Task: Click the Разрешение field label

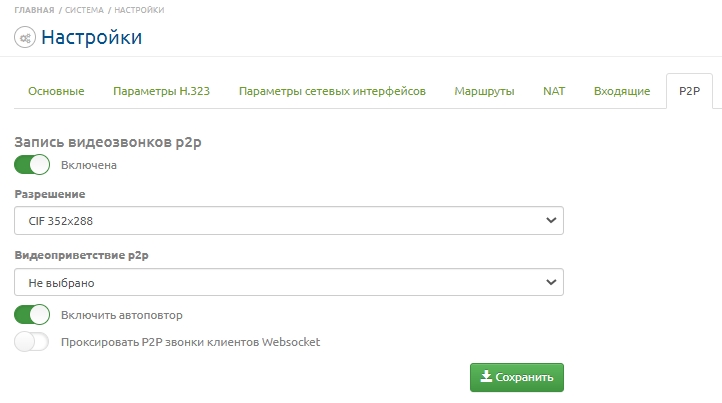Action: pos(50,194)
